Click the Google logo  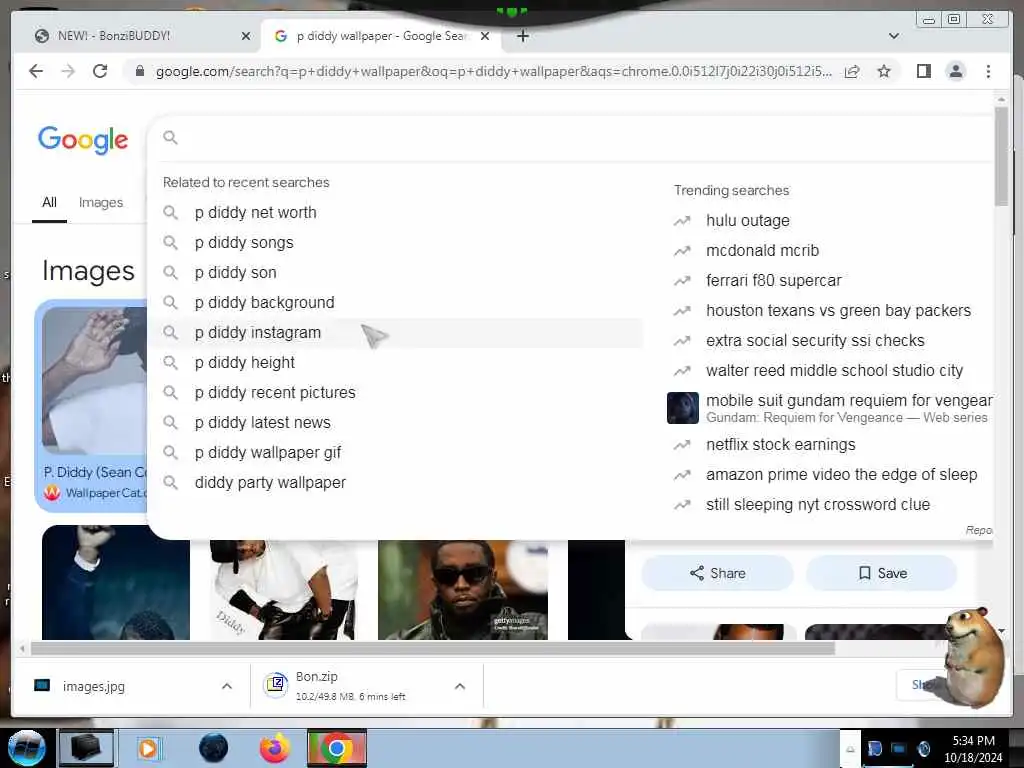[83, 140]
